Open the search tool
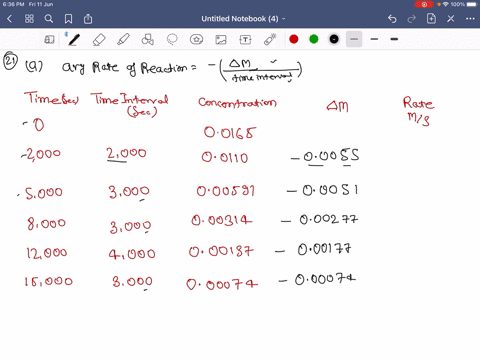Image resolution: width=480 pixels, height=360 pixels. click(x=49, y=19)
